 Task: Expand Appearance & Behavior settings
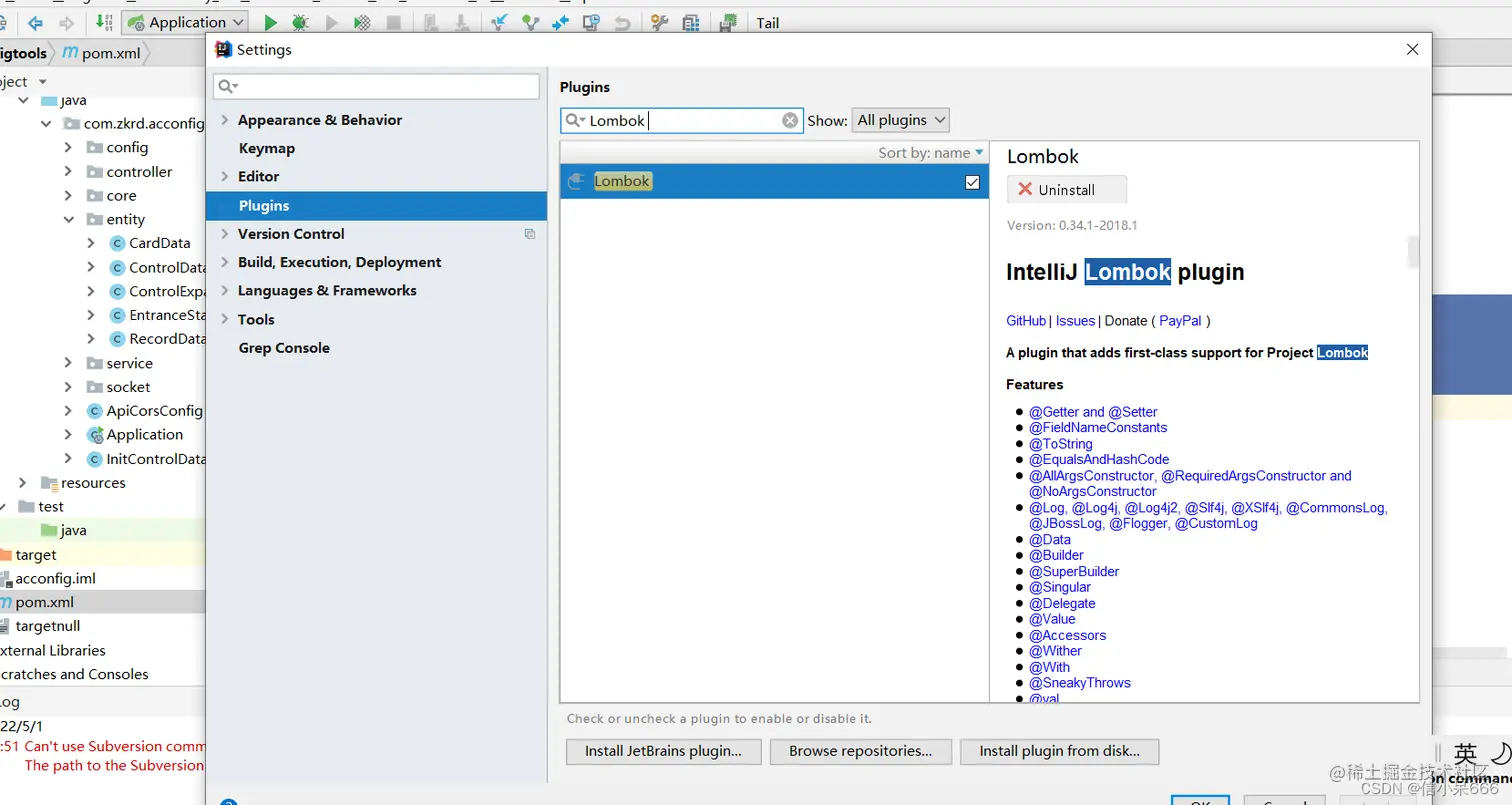click(224, 120)
